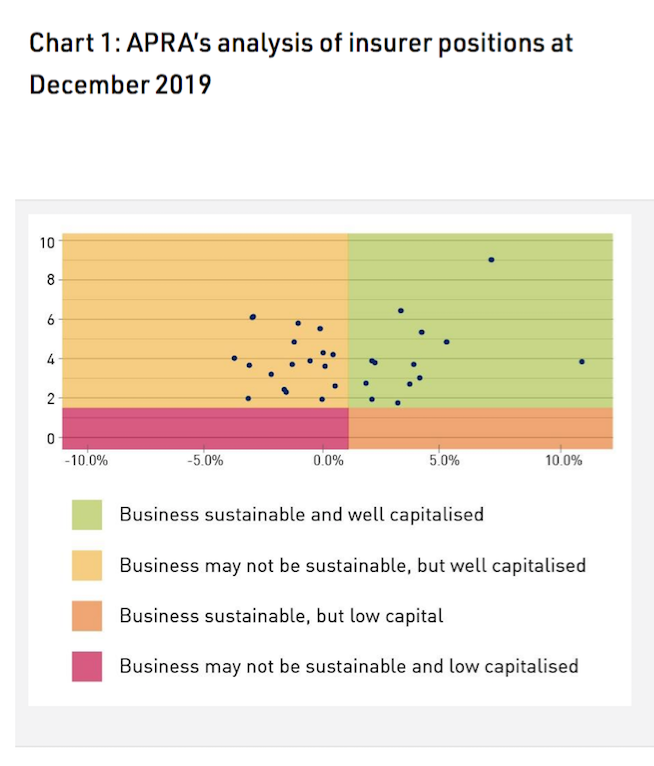Click the 0 label on the y-axis
654x766 pixels.
pos(47,438)
